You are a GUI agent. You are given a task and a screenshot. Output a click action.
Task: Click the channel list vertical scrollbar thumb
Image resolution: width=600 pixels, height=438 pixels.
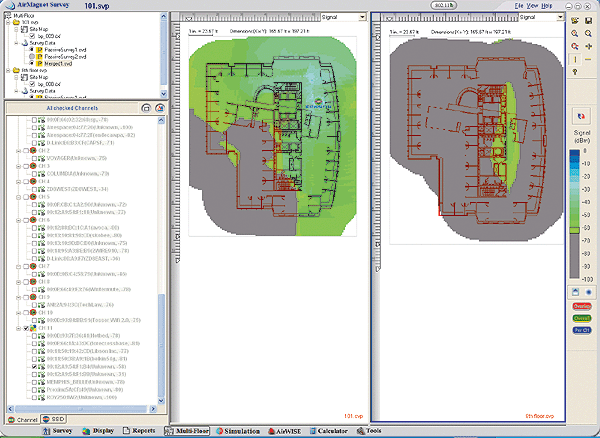pyautogui.click(x=161, y=345)
